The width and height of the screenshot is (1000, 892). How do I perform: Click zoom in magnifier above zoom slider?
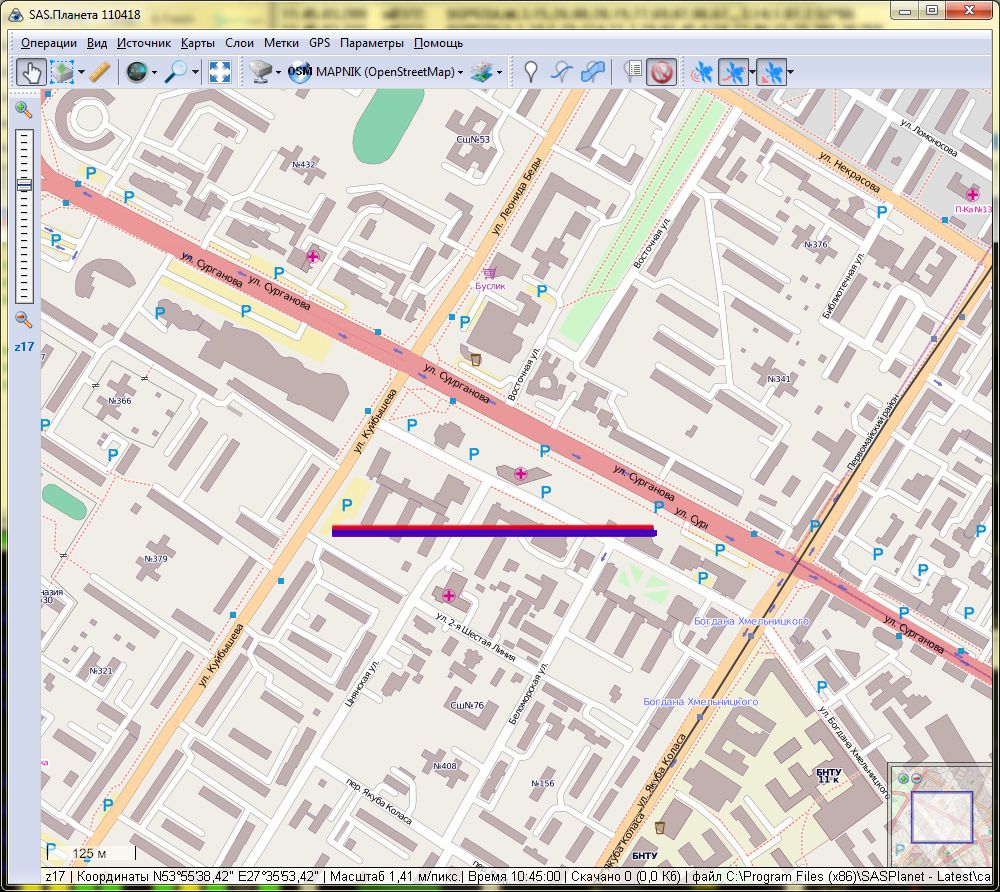click(x=23, y=109)
